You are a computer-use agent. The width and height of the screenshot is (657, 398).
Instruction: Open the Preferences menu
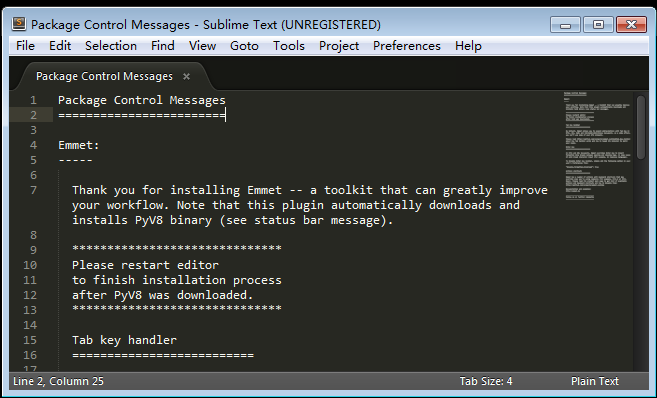pyautogui.click(x=407, y=46)
